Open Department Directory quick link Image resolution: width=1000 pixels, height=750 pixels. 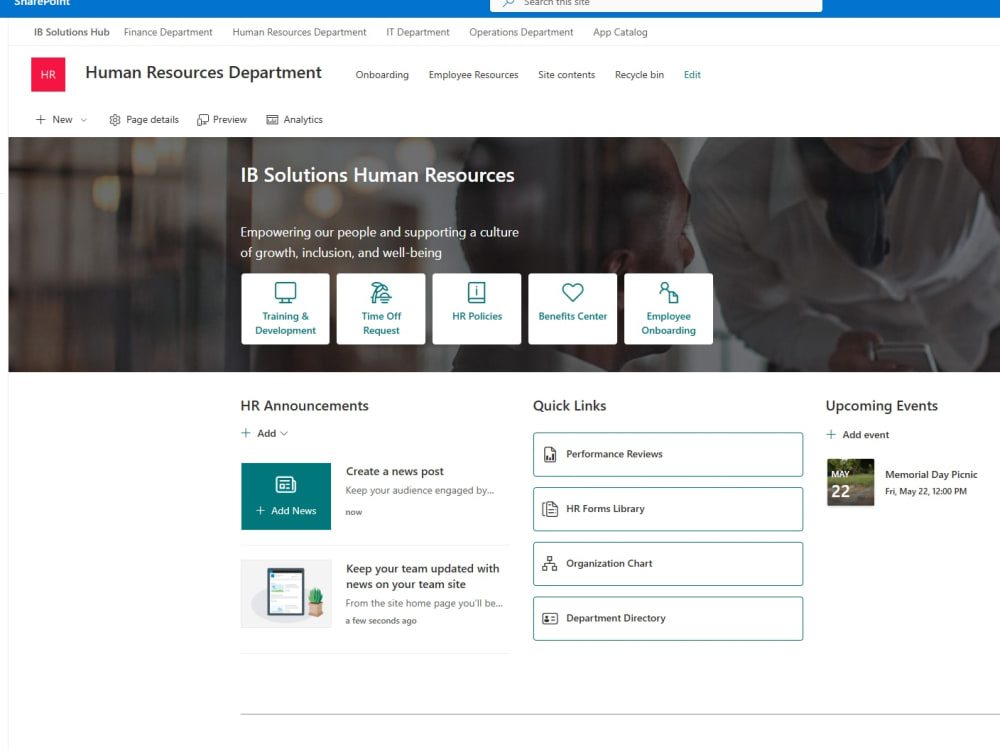click(668, 619)
